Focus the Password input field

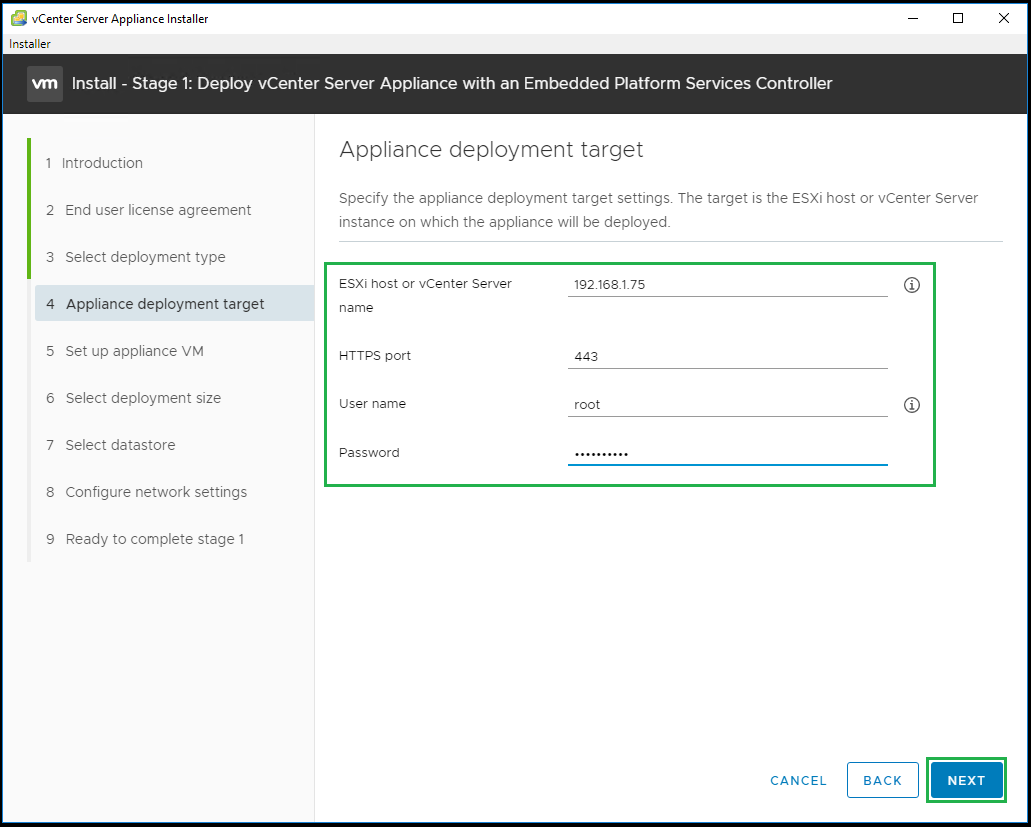click(727, 454)
